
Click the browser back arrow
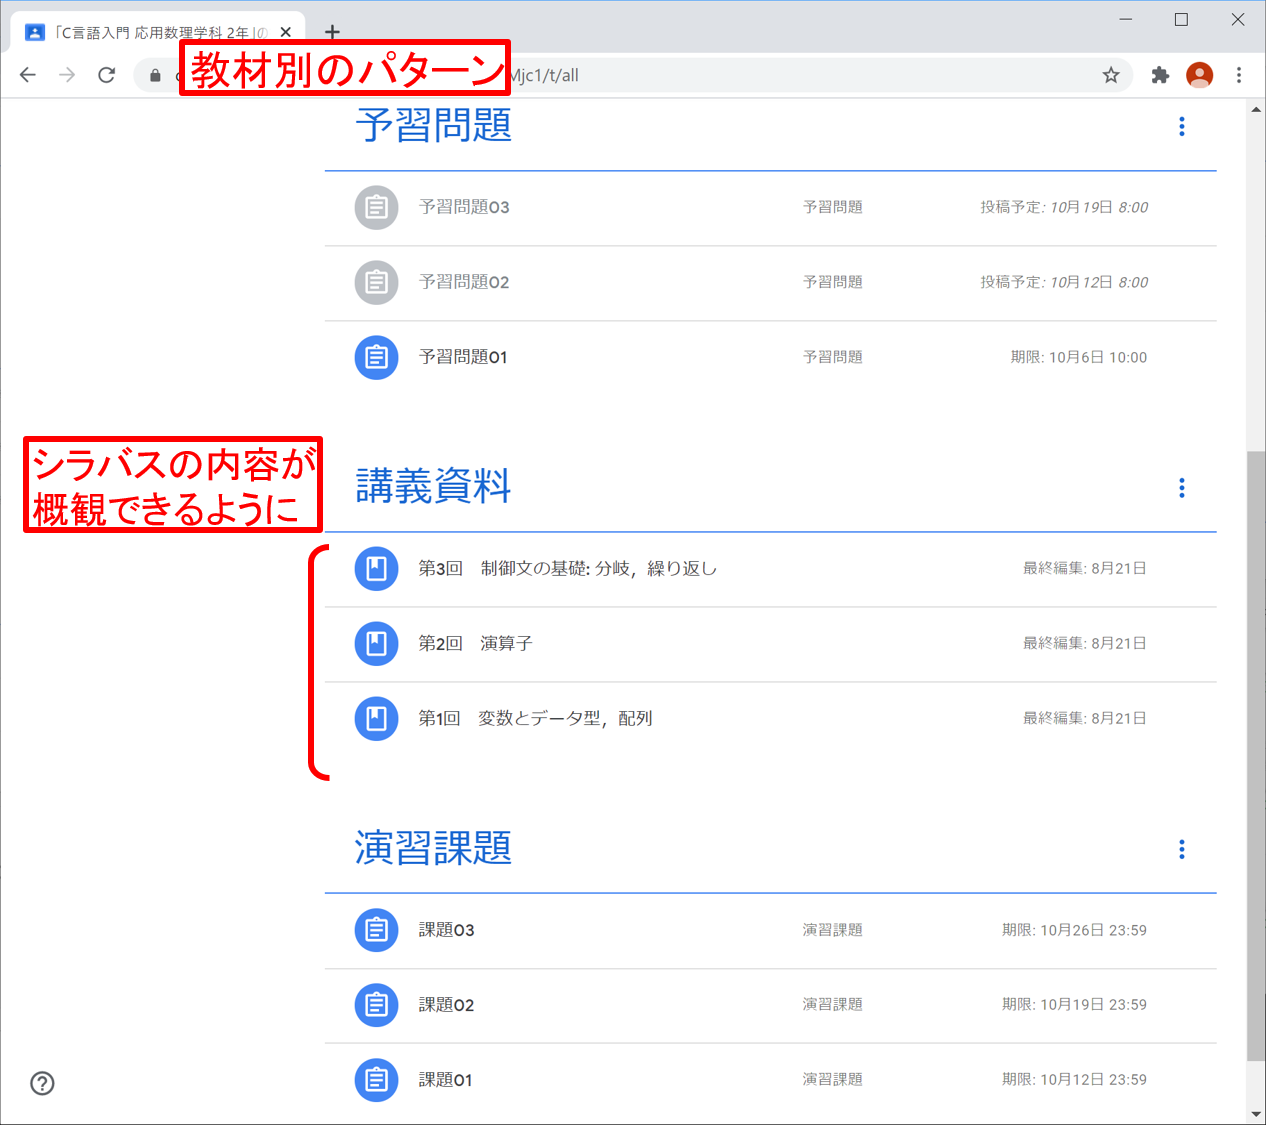(28, 75)
